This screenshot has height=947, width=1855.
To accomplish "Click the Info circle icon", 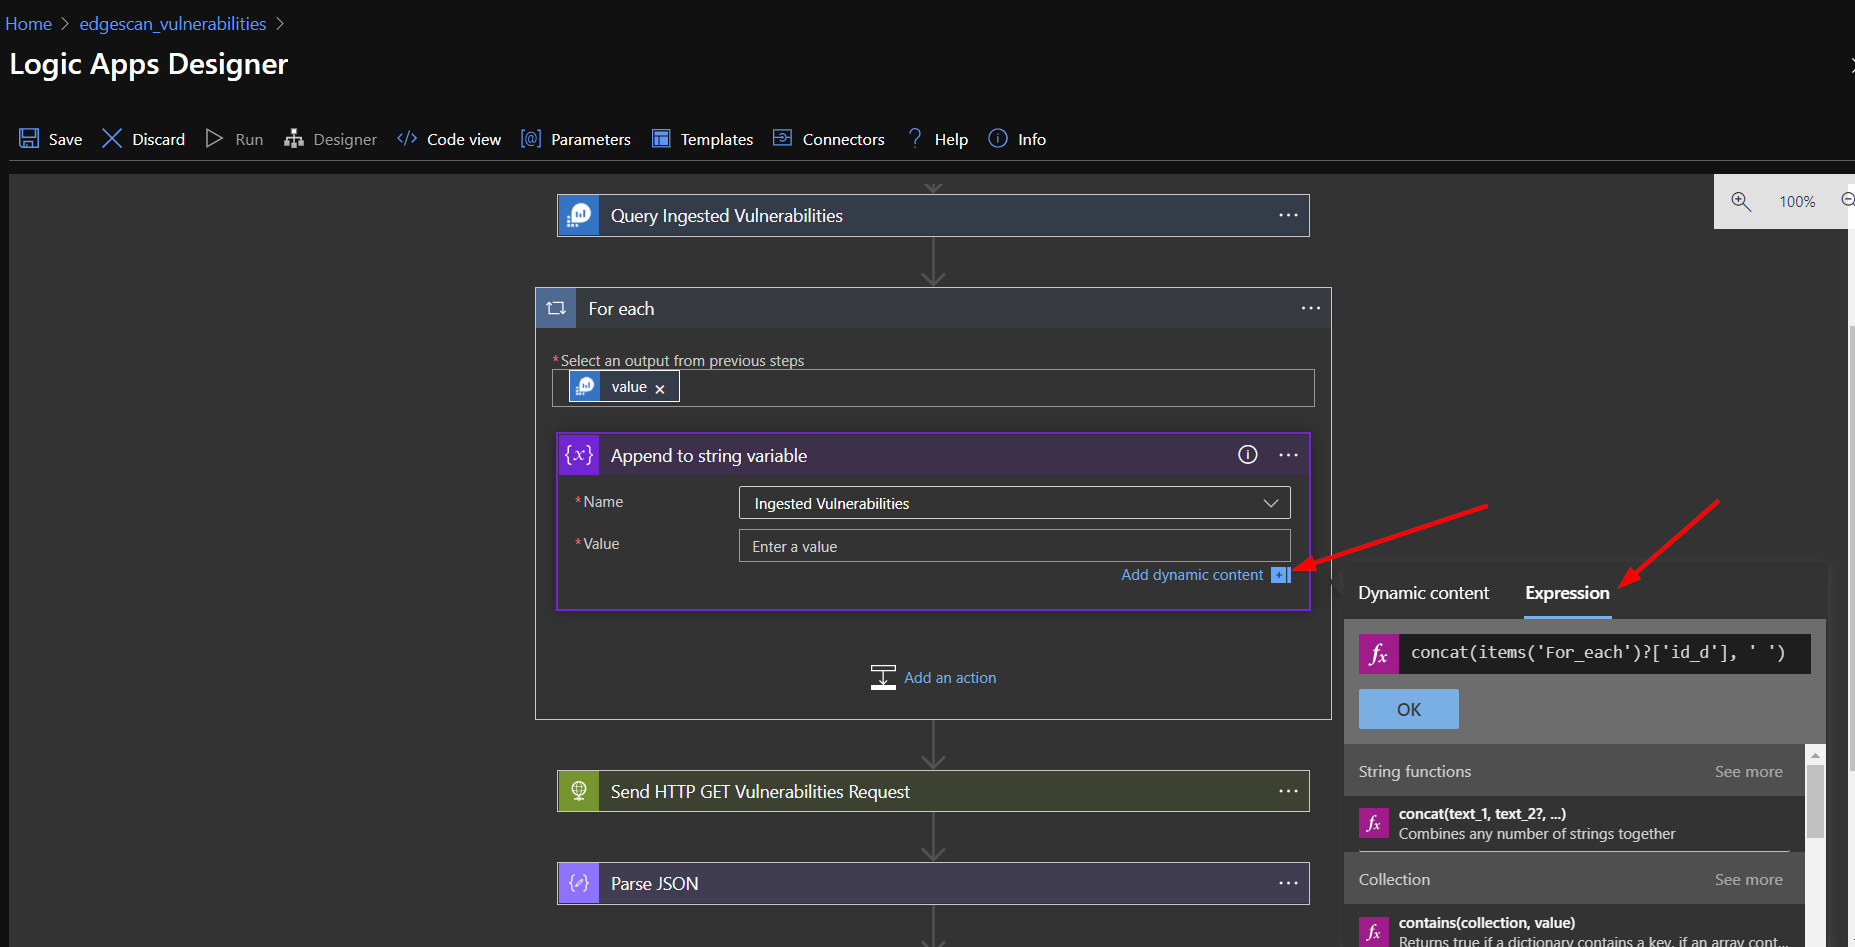I will pos(998,138).
